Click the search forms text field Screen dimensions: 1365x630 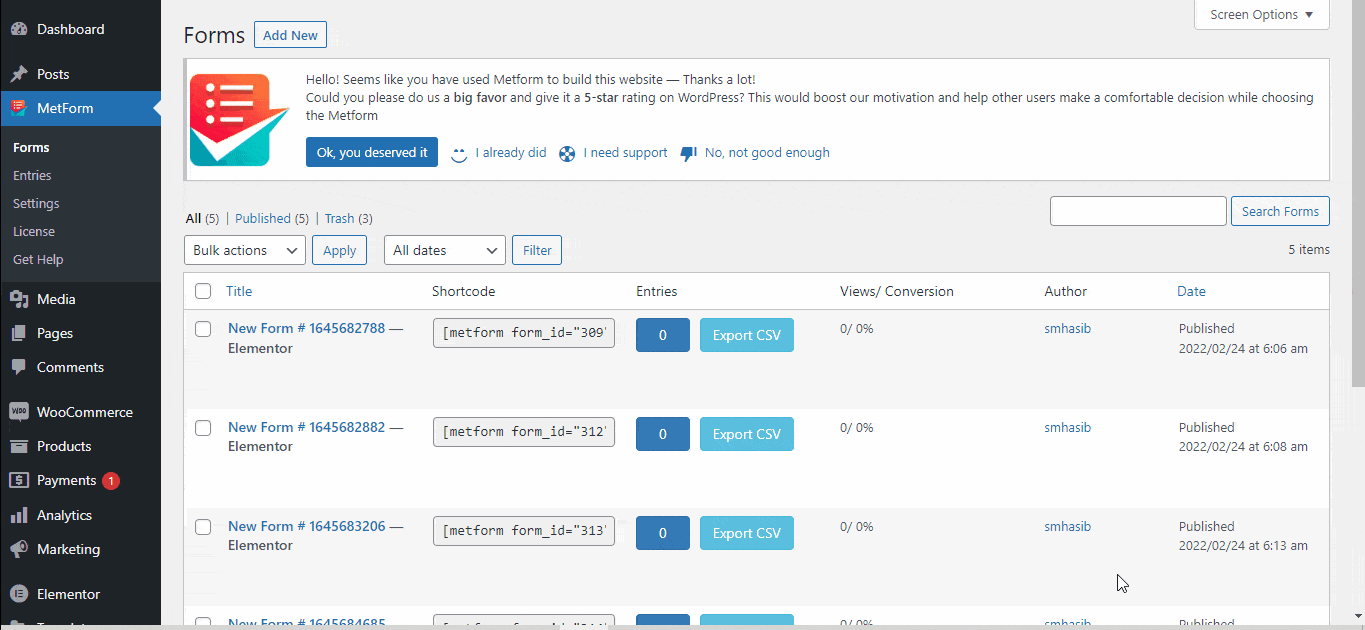click(1138, 211)
